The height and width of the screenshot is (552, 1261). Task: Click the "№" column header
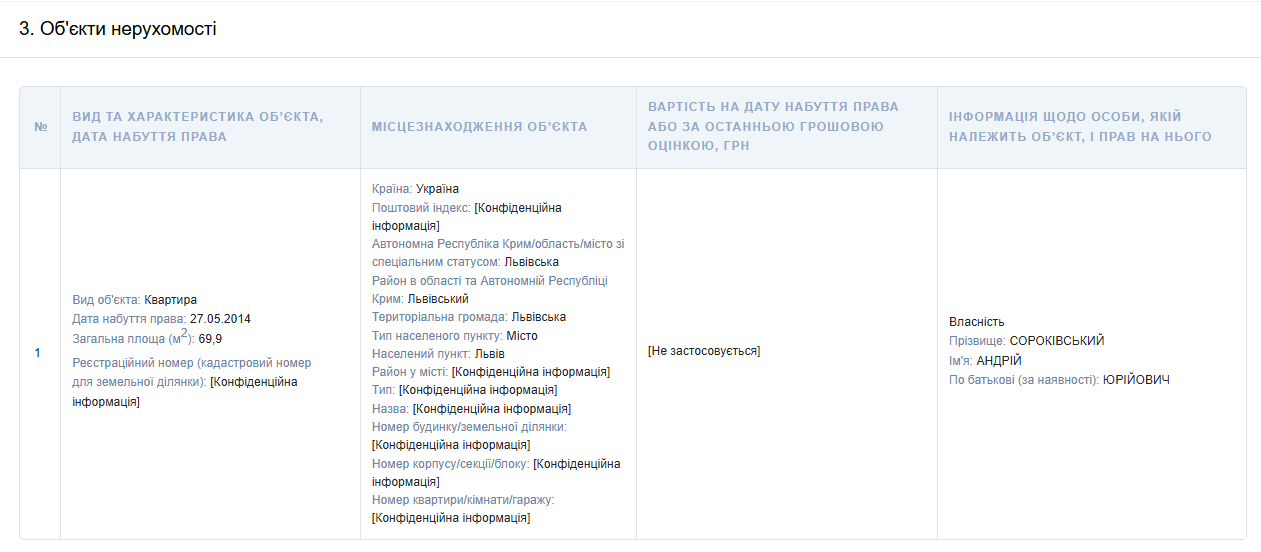point(41,127)
